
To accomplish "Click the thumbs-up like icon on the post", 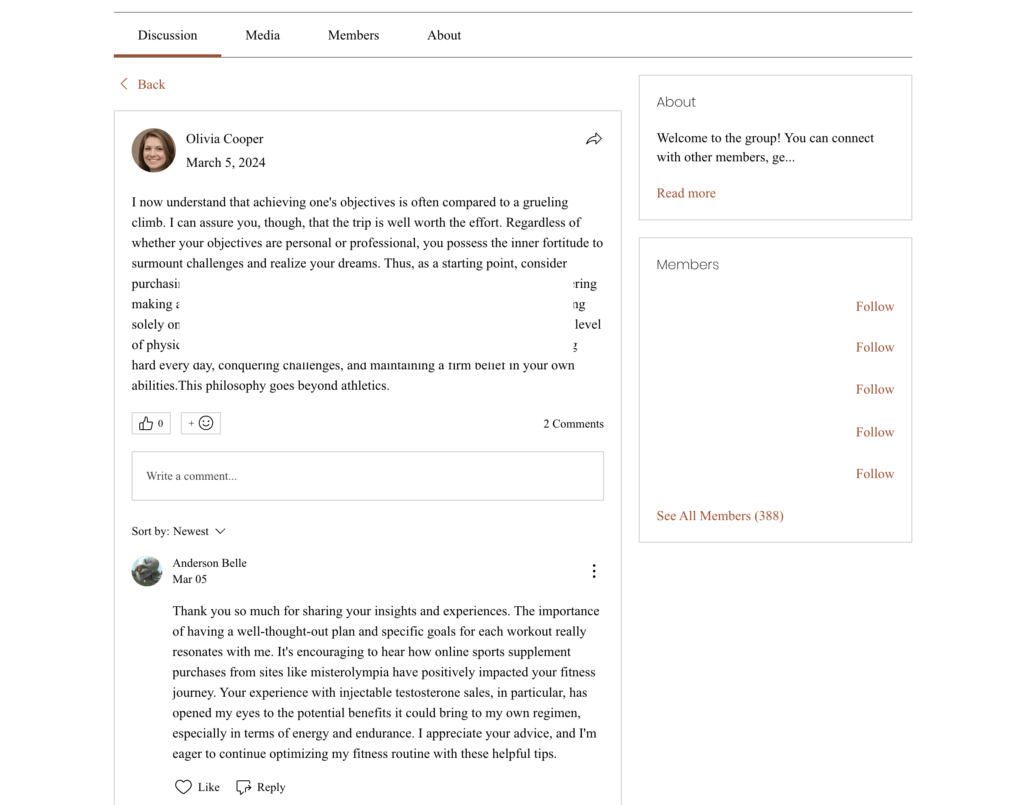I will tap(146, 423).
